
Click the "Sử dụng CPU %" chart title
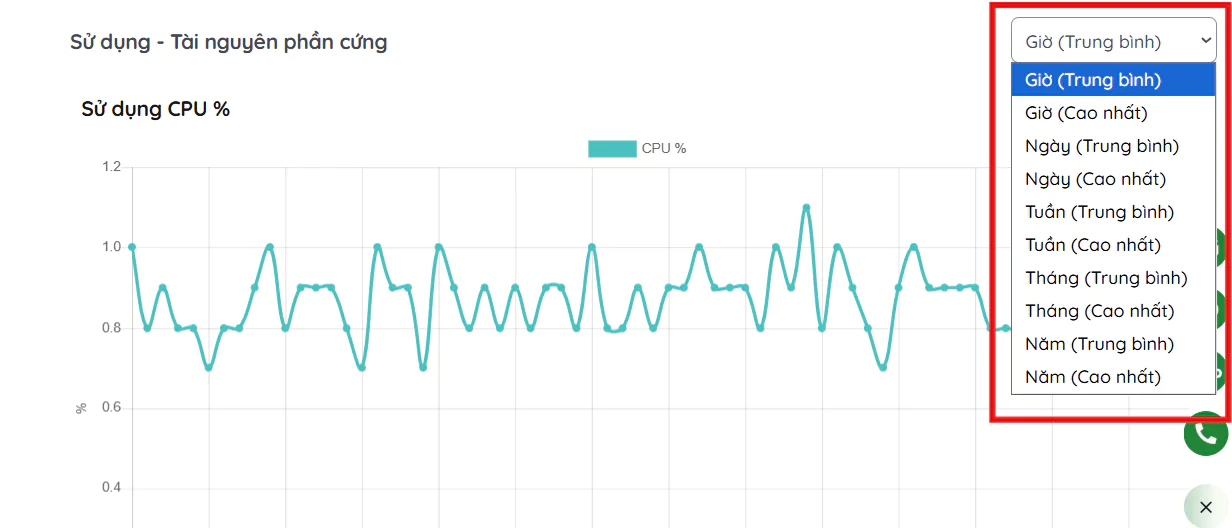tap(156, 109)
